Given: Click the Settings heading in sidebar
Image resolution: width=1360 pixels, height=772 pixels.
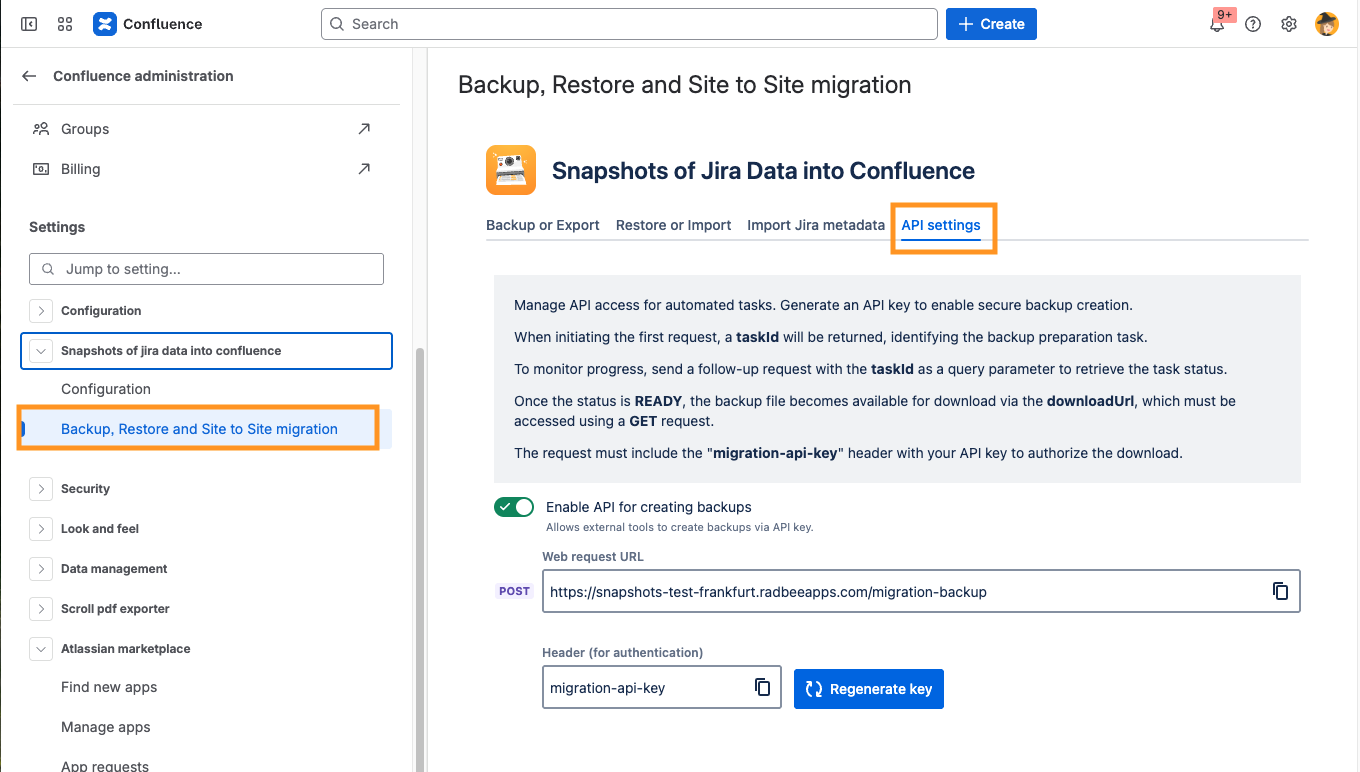Looking at the screenshot, I should (57, 227).
